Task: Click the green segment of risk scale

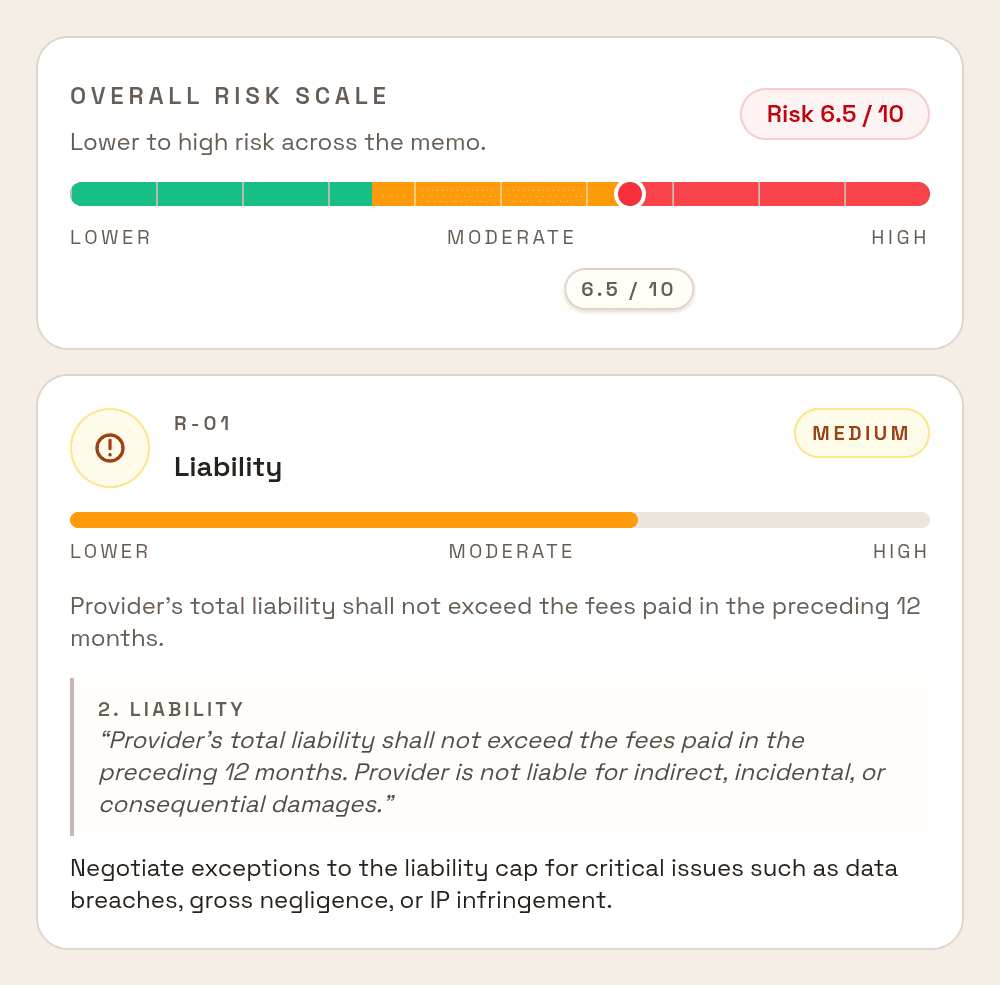Action: pos(221,194)
